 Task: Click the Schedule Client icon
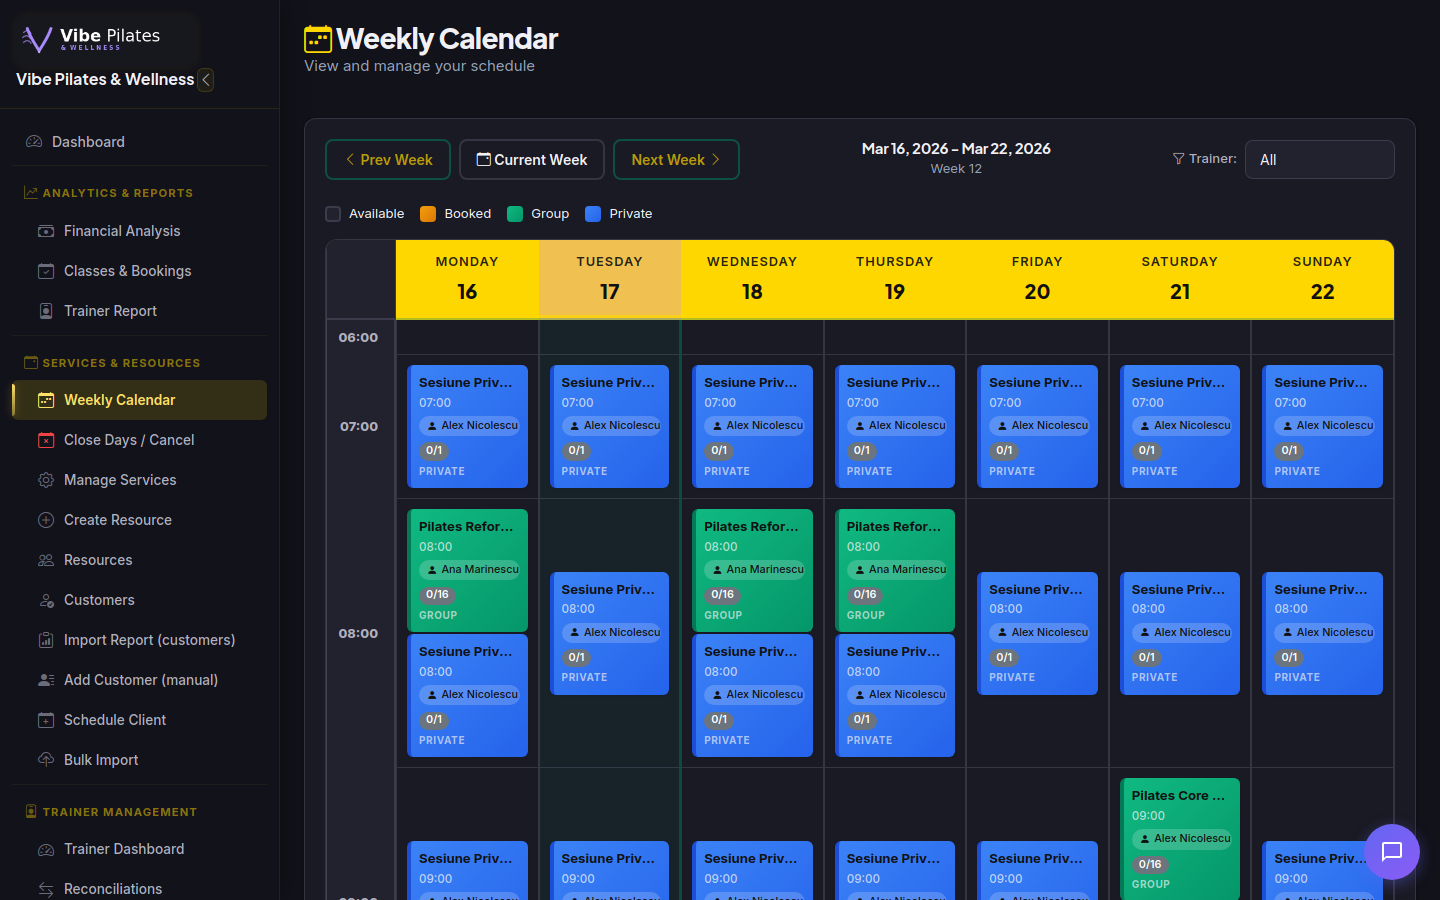pos(46,720)
